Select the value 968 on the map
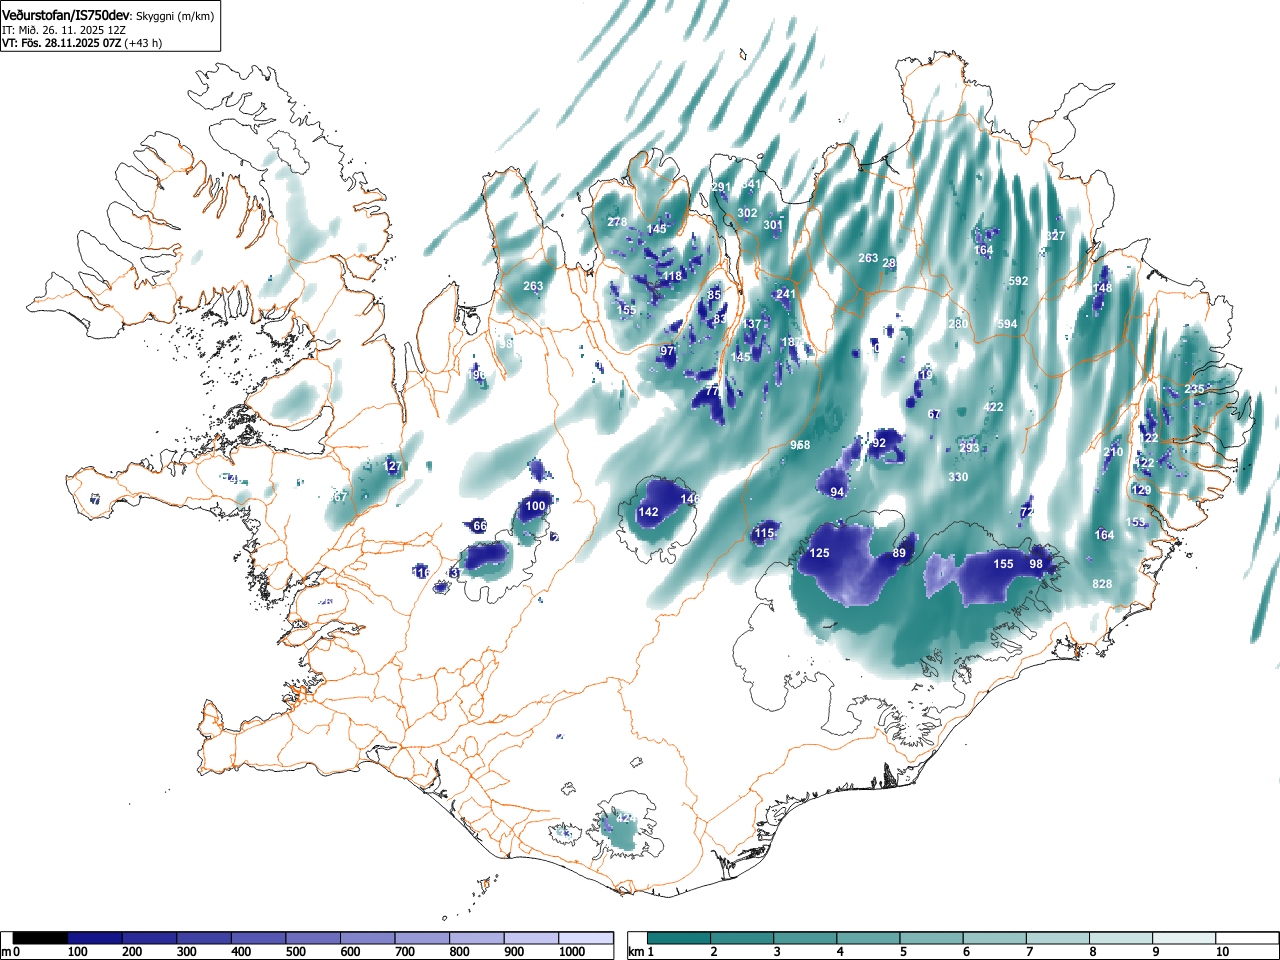1280x960 pixels. tap(800, 445)
